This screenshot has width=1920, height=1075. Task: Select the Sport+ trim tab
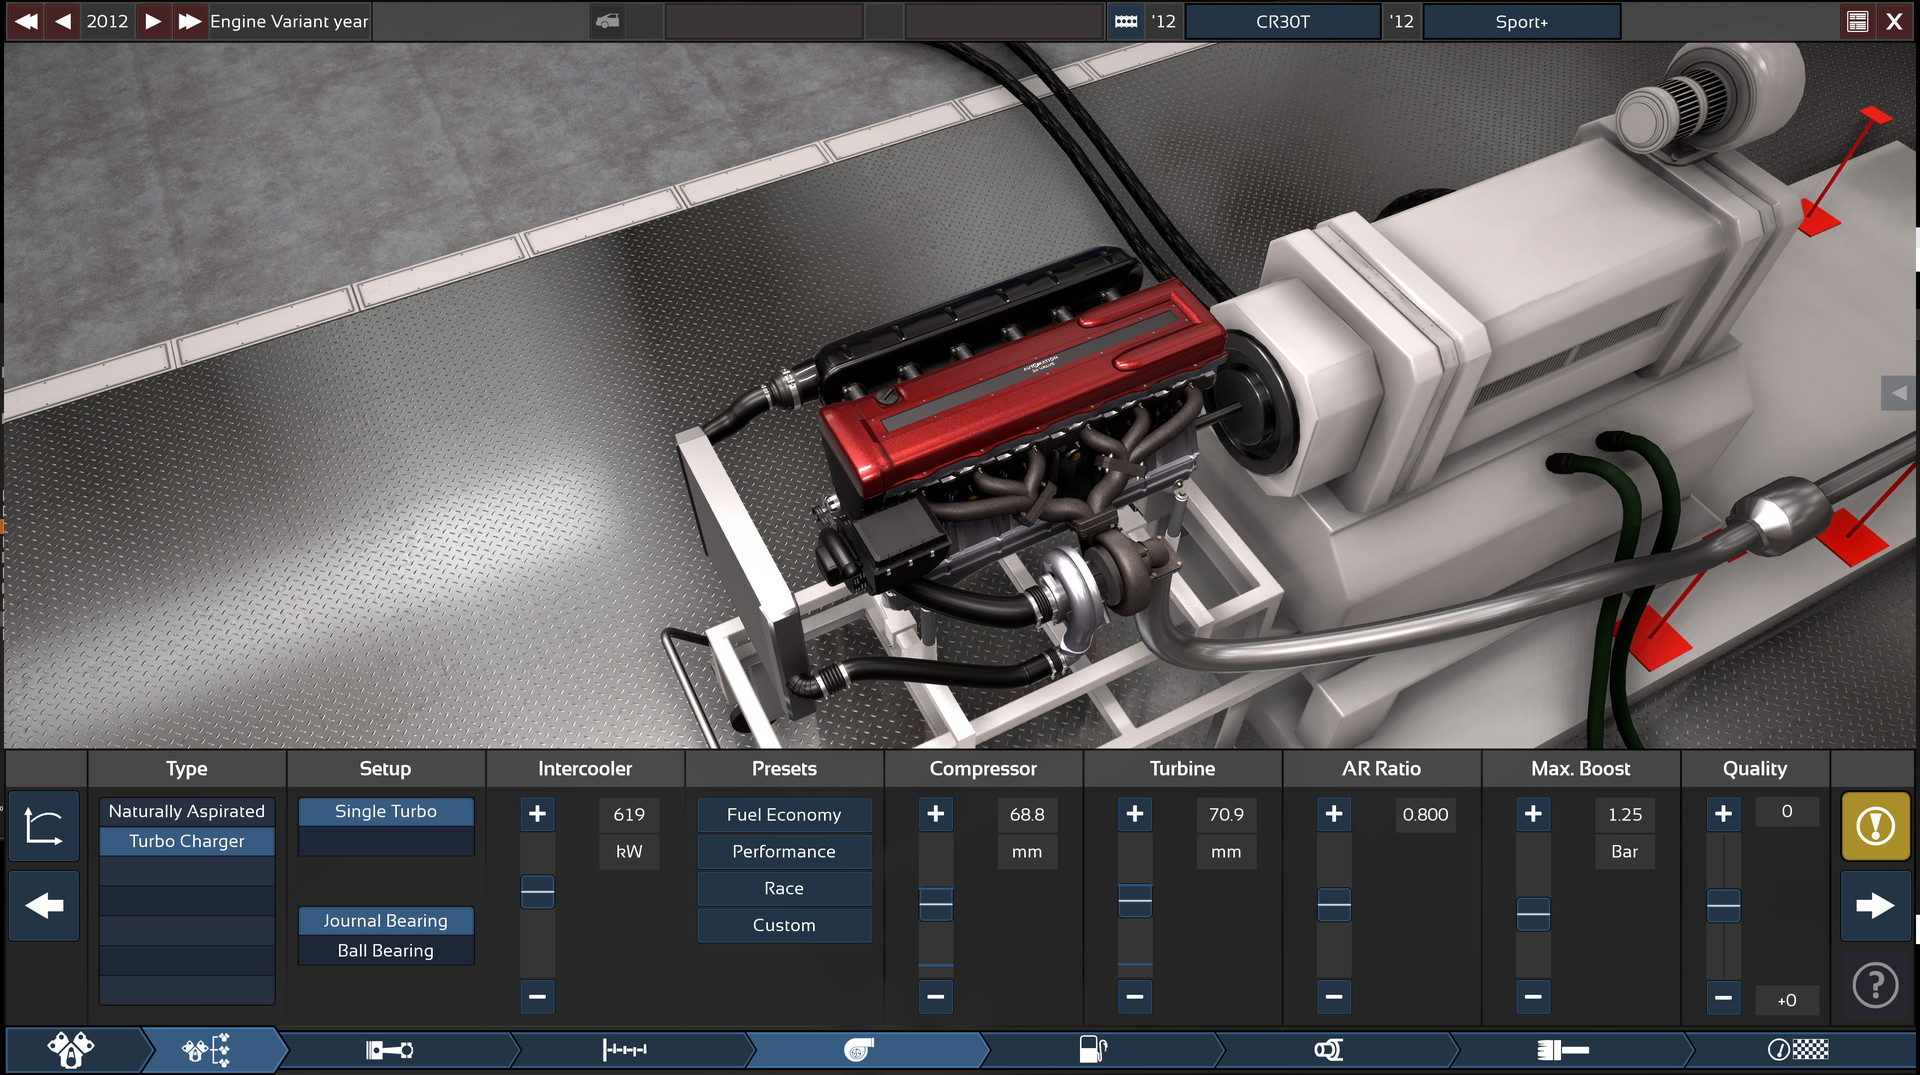pyautogui.click(x=1520, y=21)
